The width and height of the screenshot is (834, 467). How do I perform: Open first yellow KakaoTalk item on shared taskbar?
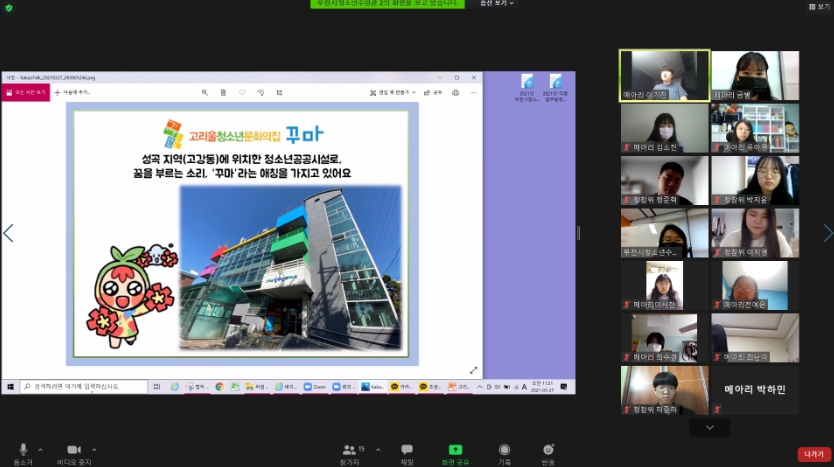(402, 387)
